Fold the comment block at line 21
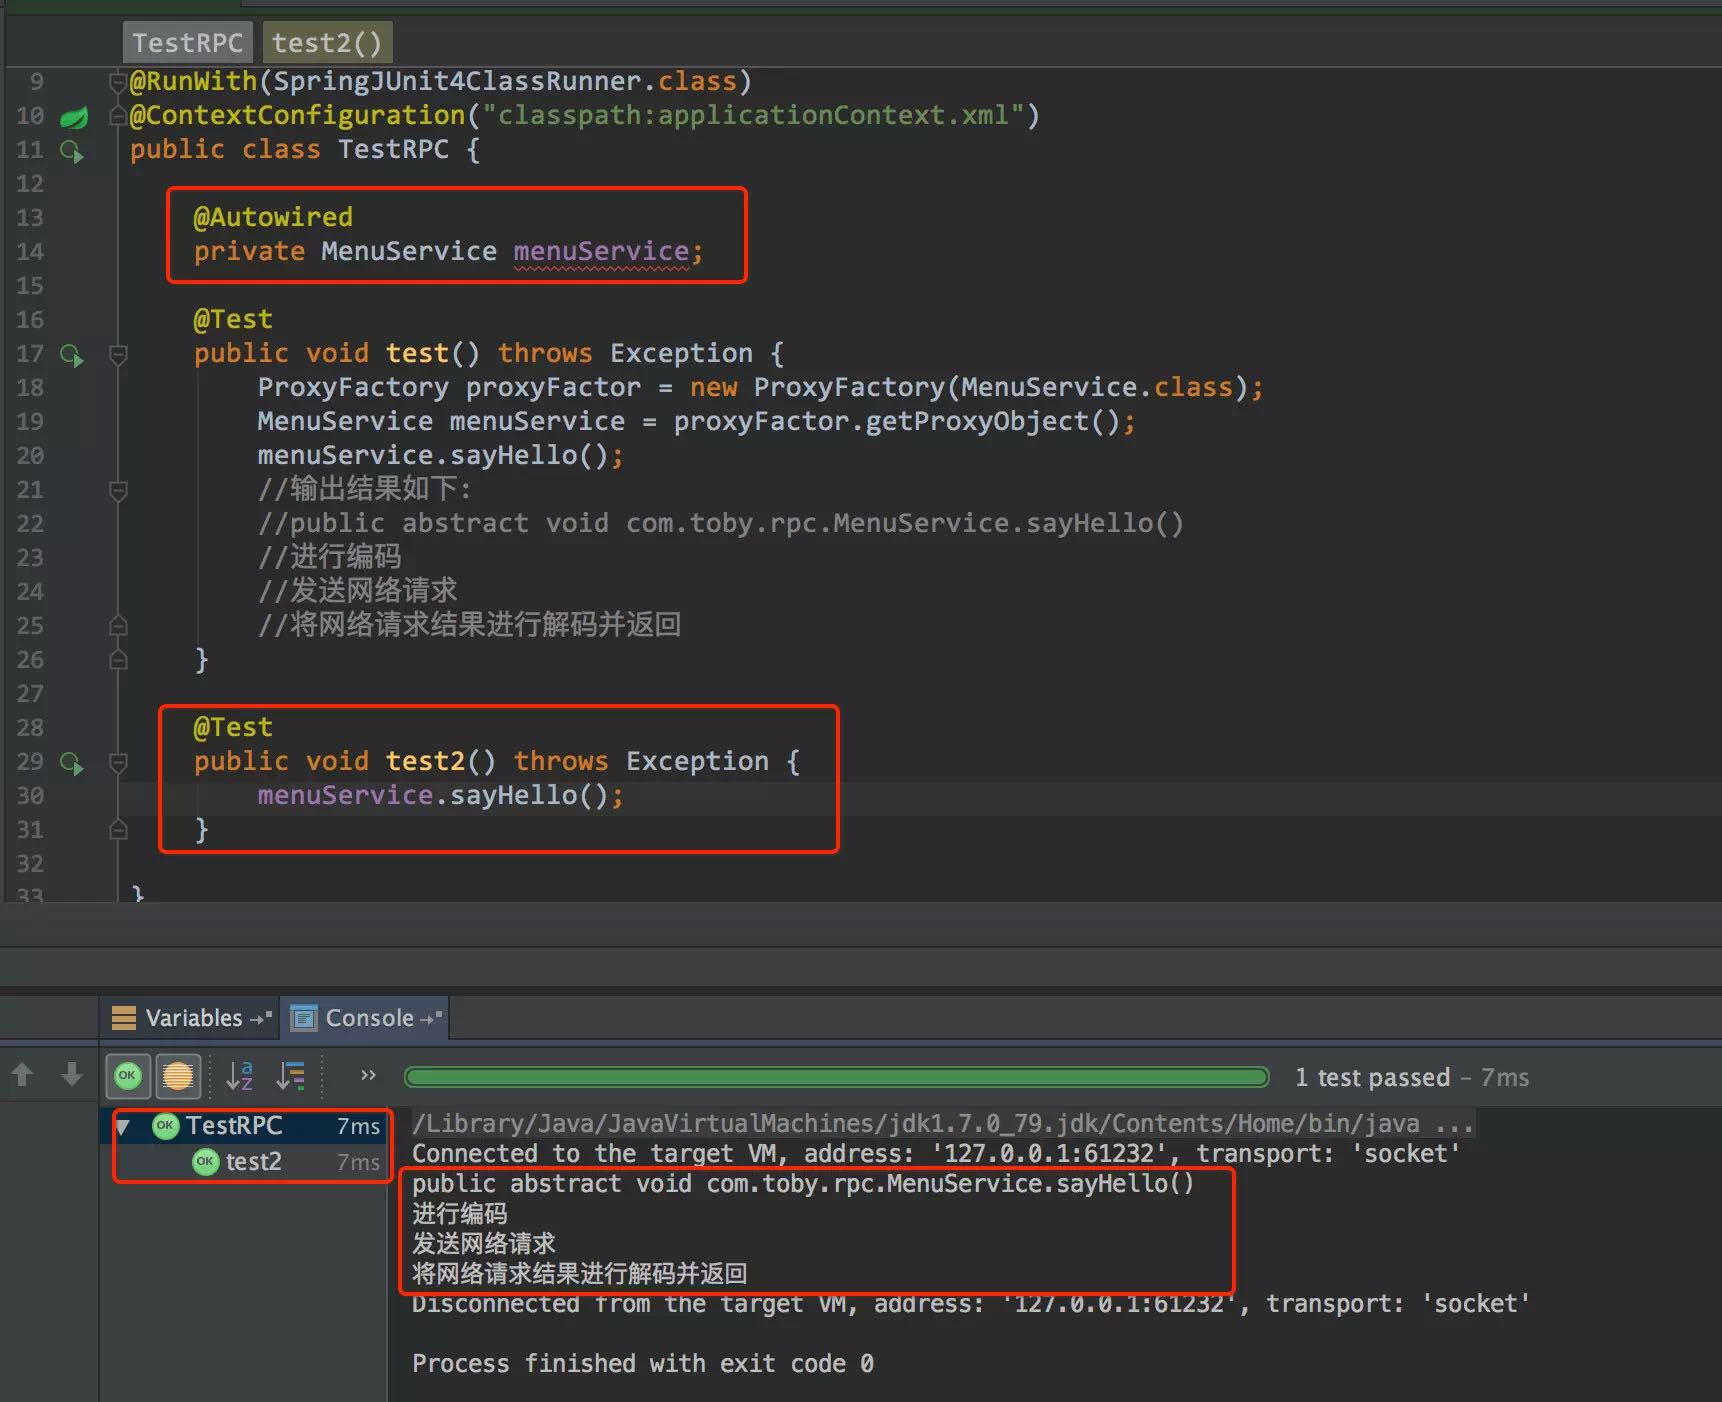 (x=118, y=490)
